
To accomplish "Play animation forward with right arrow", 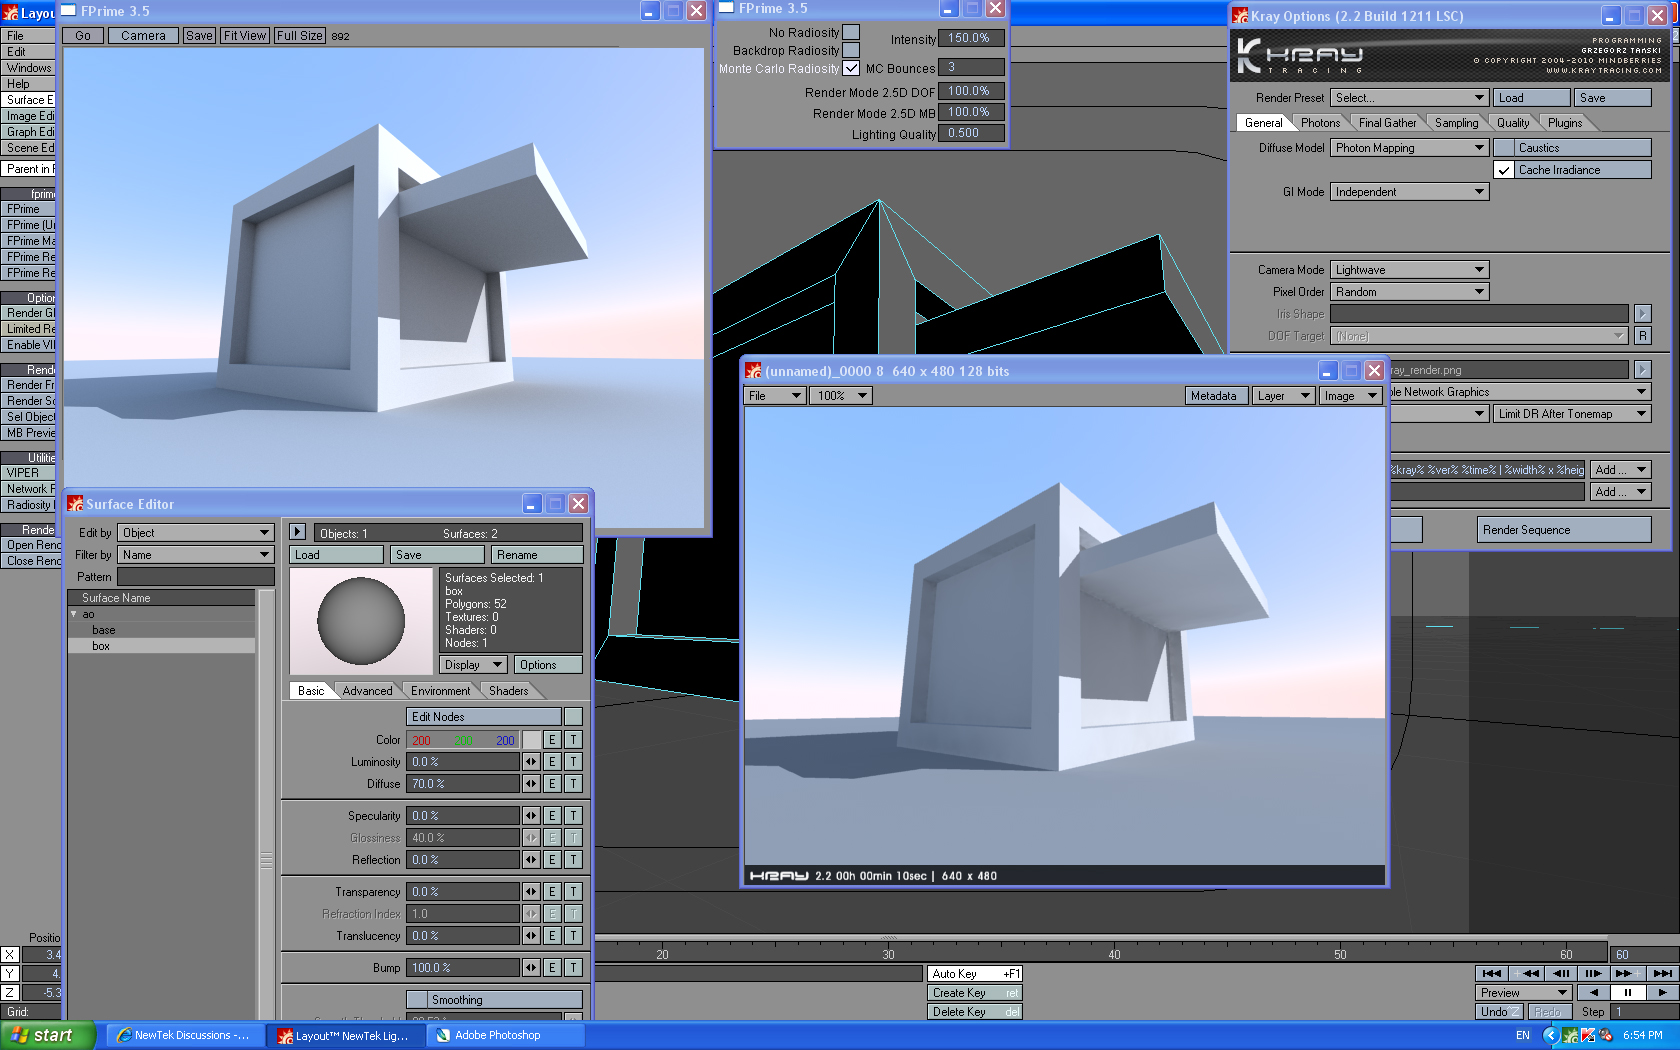I will [x=1662, y=993].
